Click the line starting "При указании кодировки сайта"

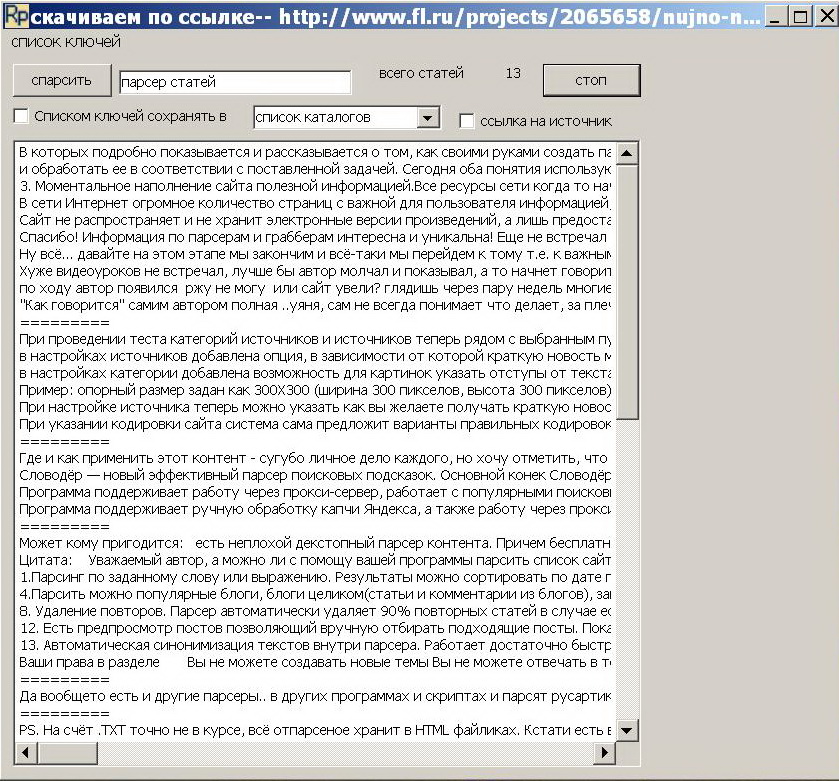point(315,424)
